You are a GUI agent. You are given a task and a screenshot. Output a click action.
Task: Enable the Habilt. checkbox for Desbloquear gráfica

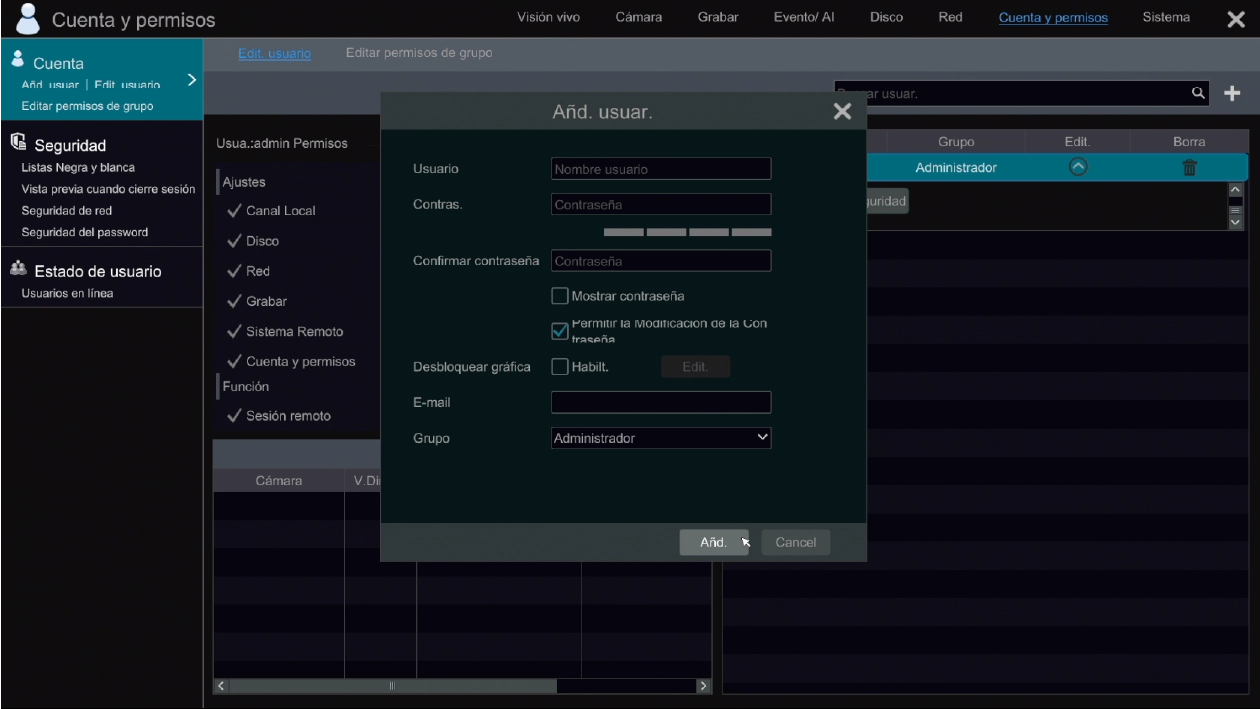pyautogui.click(x=560, y=366)
